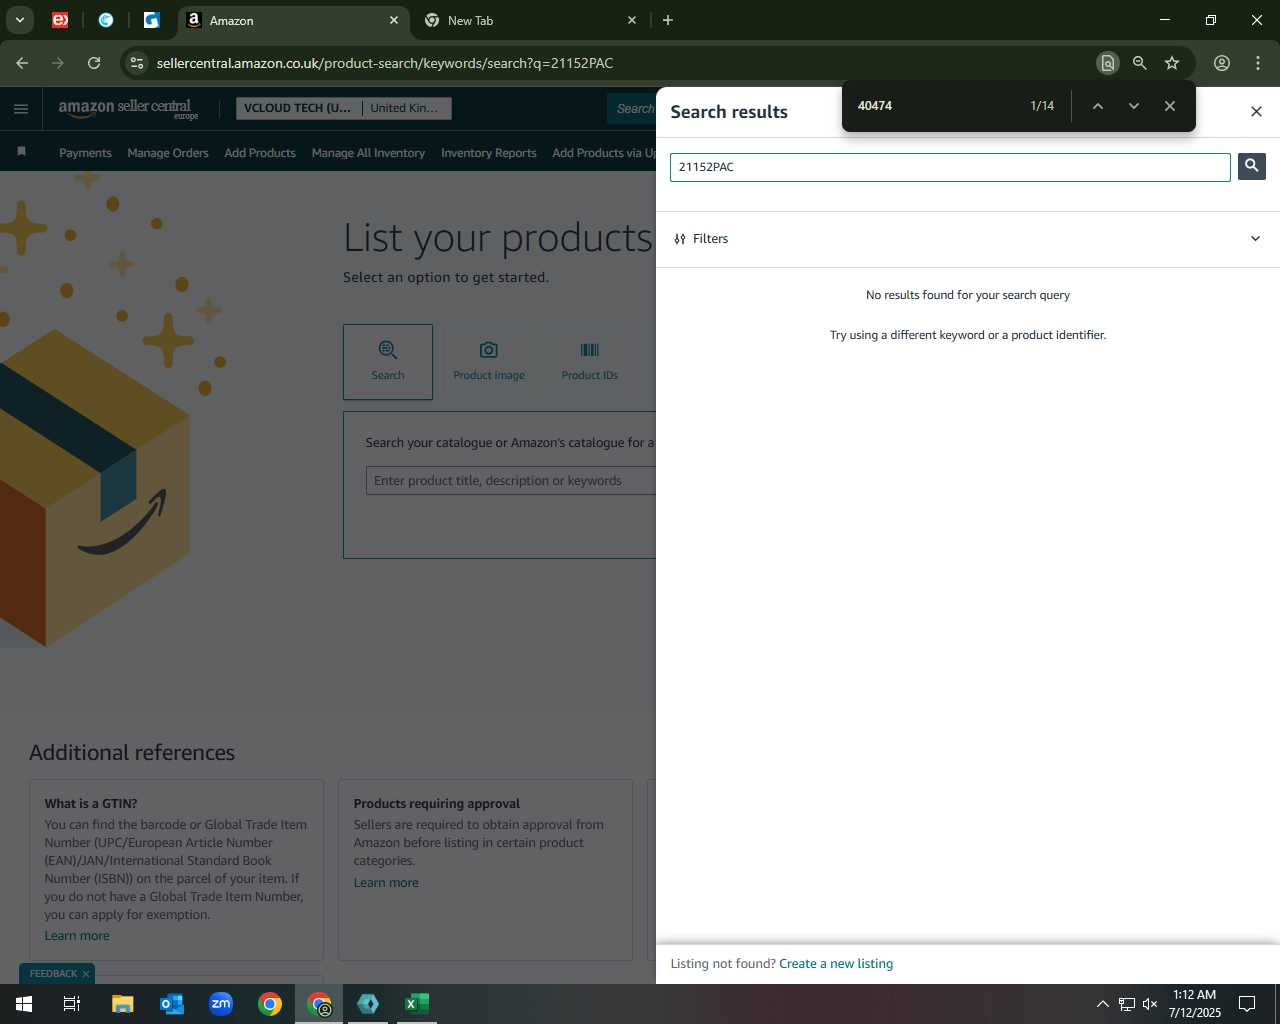Click the find-in-page text 40474

point(875,106)
